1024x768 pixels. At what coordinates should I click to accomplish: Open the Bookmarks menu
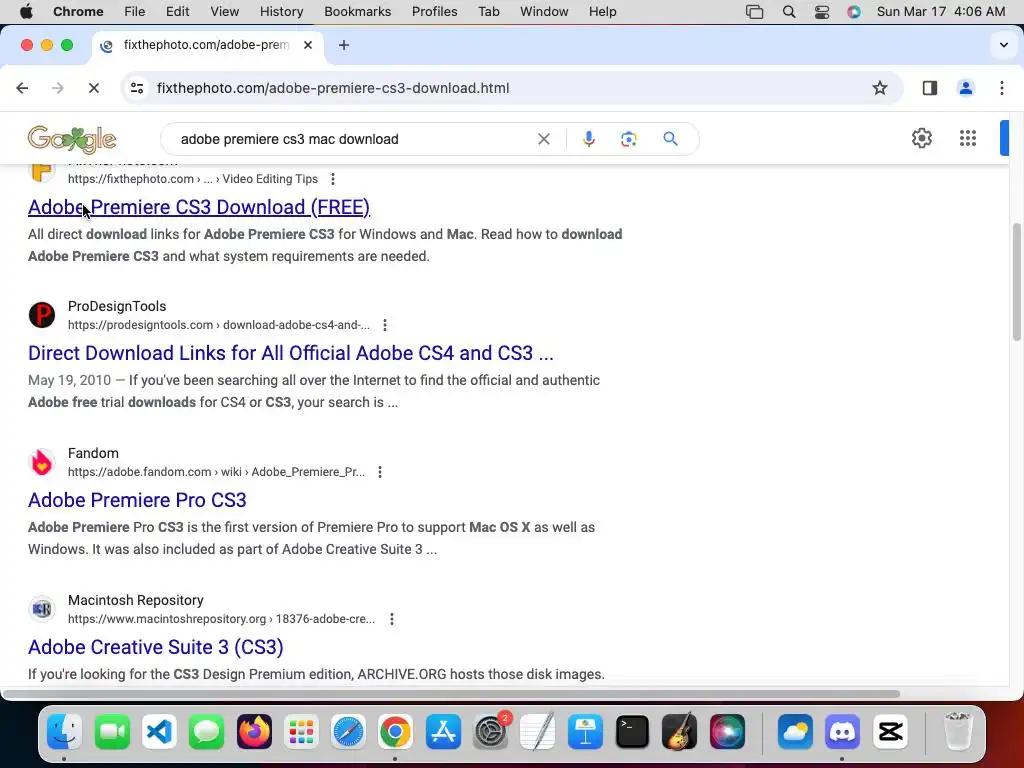click(357, 12)
